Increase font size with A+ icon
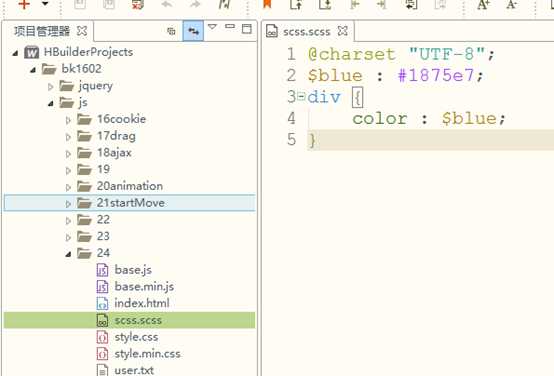This screenshot has width=554, height=376. (x=483, y=4)
